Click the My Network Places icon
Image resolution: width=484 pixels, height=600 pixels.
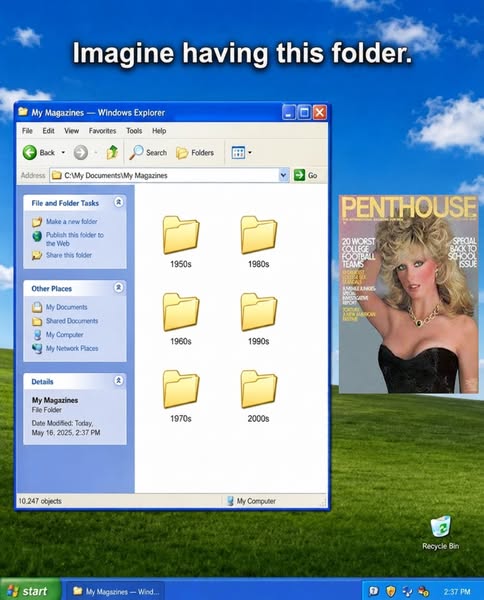[x=37, y=349]
